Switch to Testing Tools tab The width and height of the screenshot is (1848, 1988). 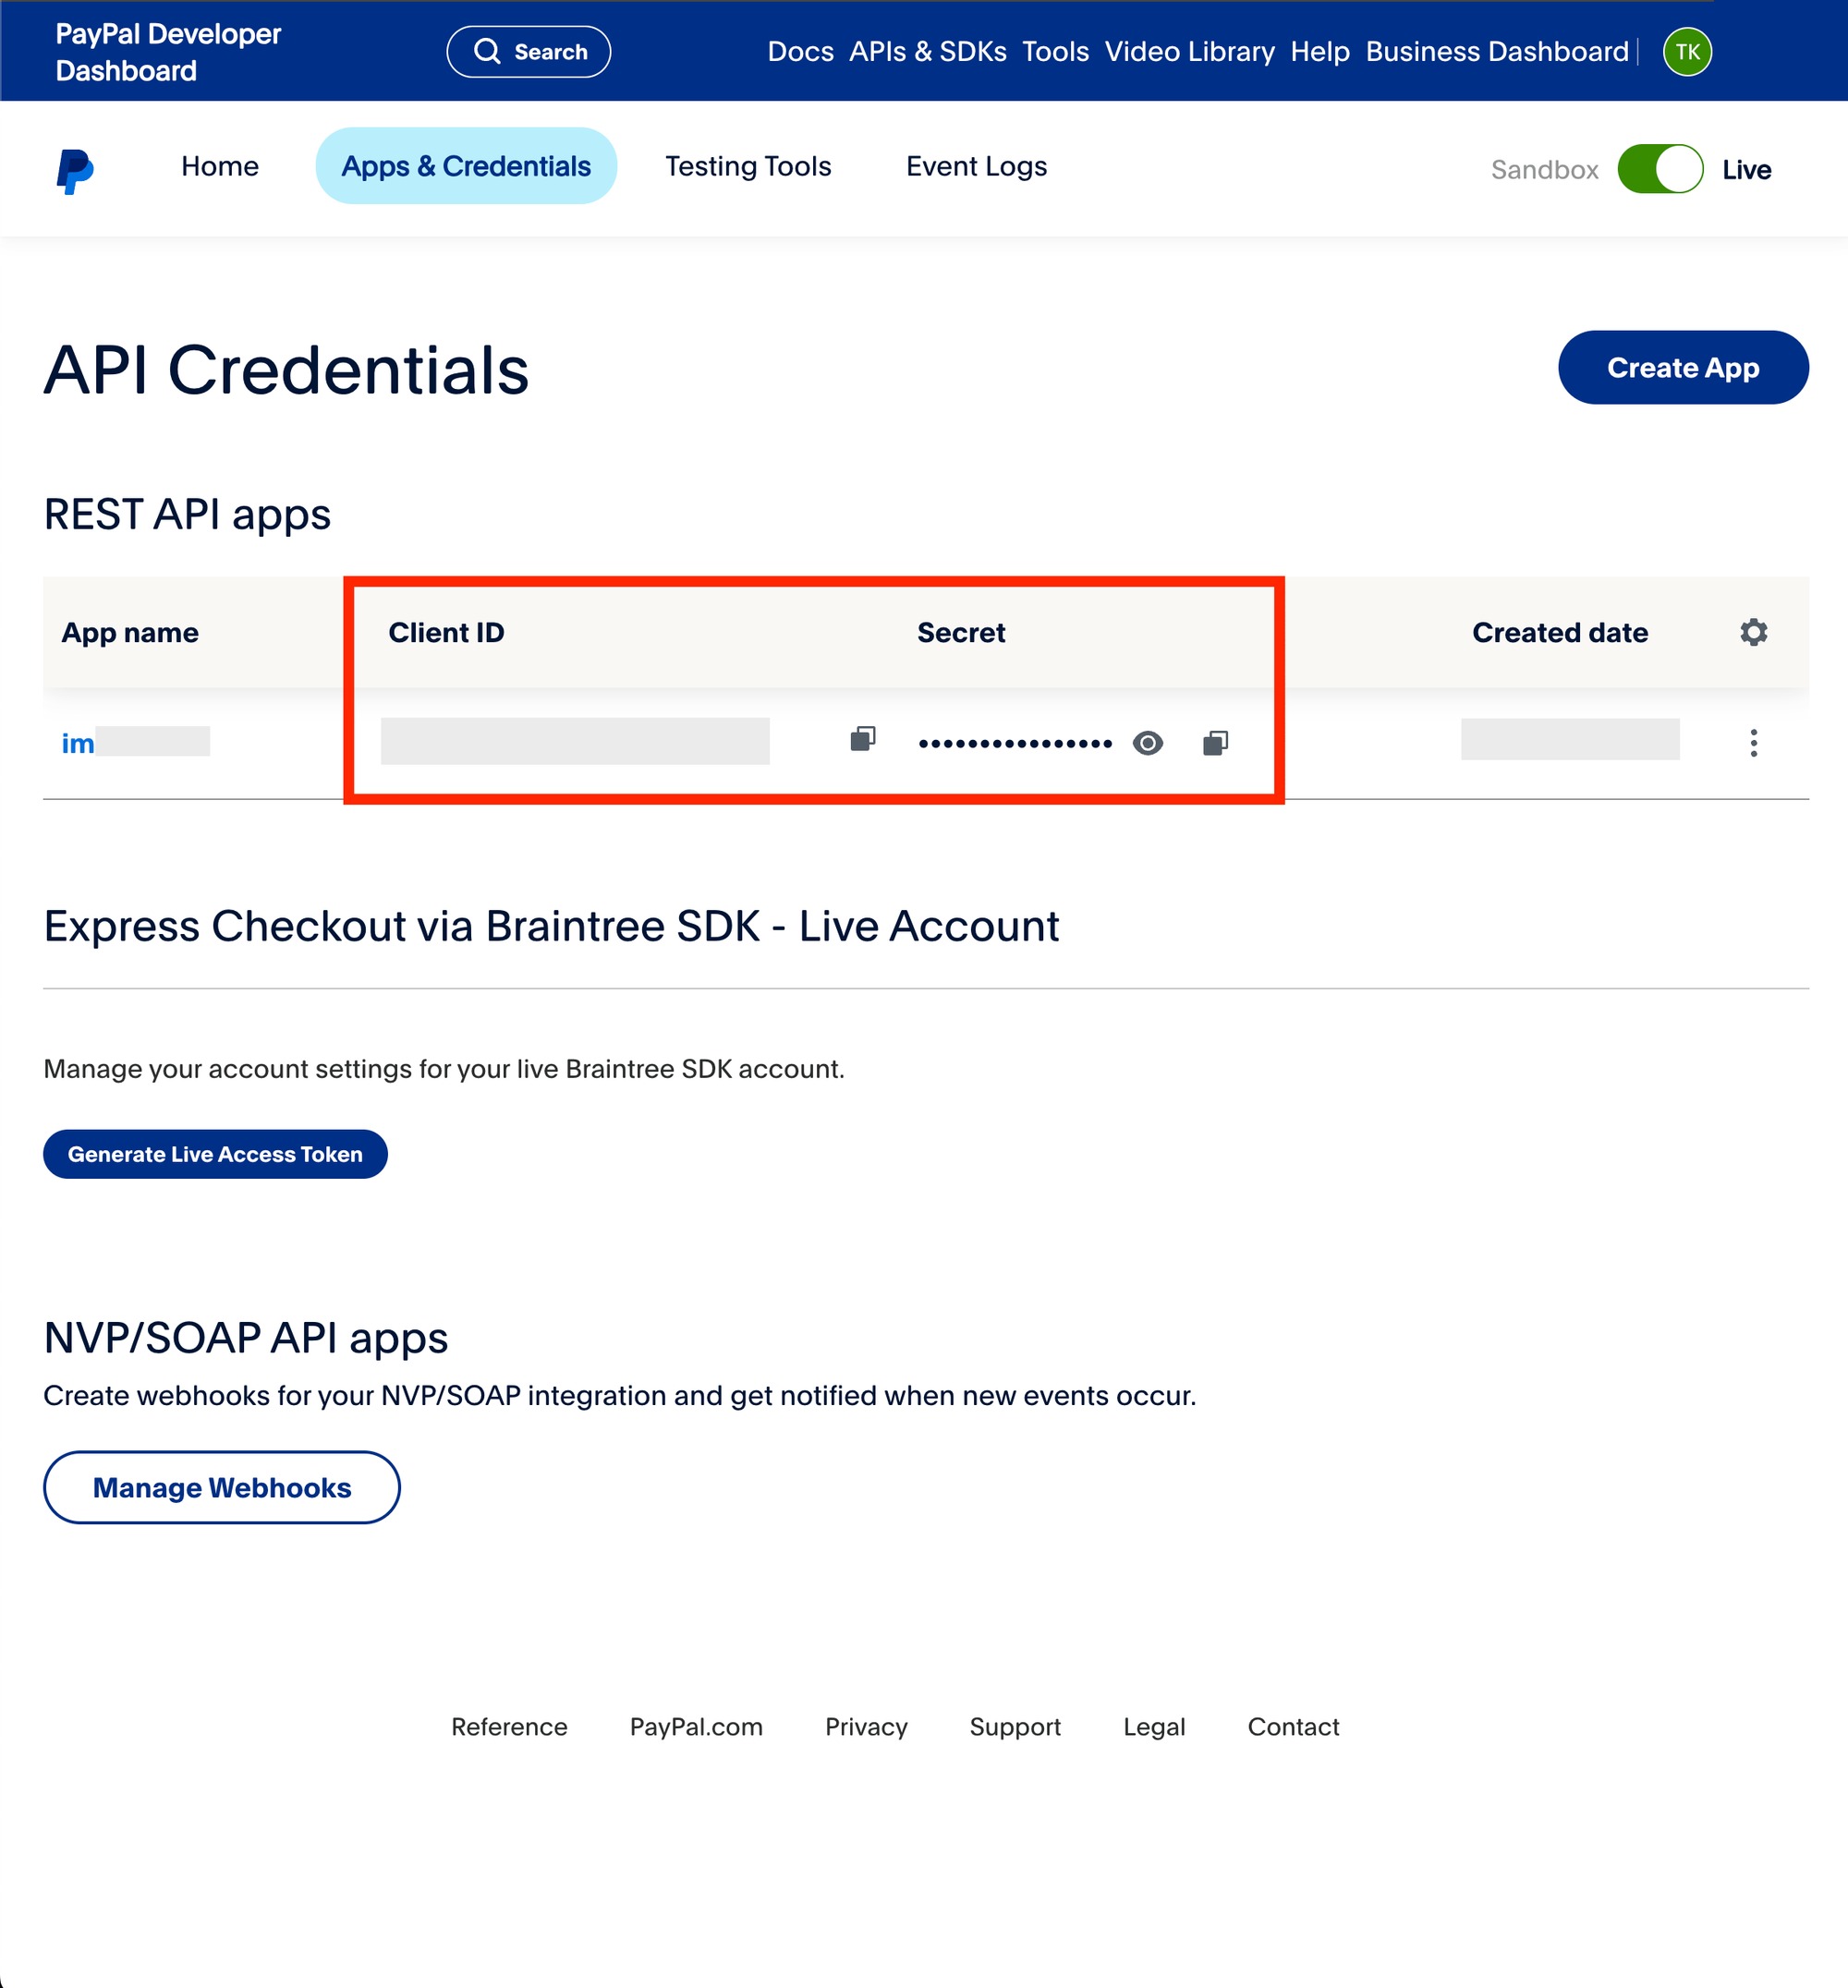coord(748,166)
